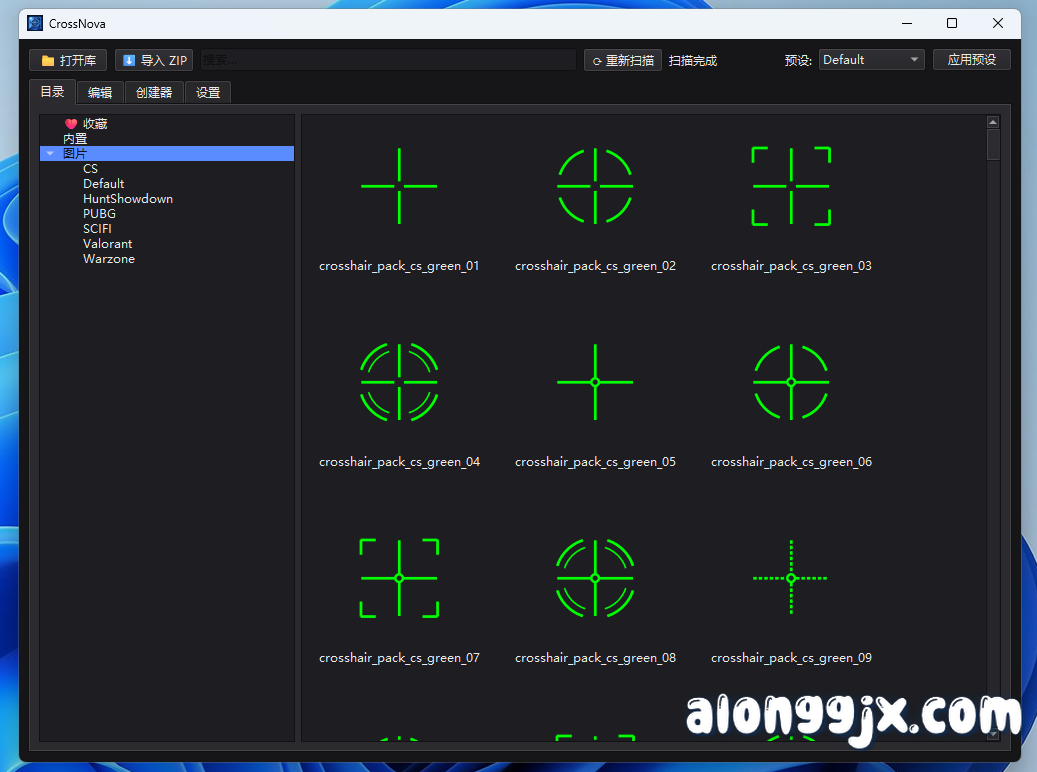Select the CS folder in the sidebar
The height and width of the screenshot is (772, 1037).
[90, 168]
